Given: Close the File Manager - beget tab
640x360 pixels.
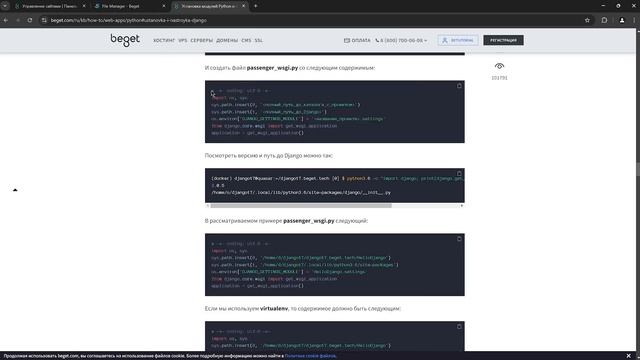Looking at the screenshot, I should (164, 6).
